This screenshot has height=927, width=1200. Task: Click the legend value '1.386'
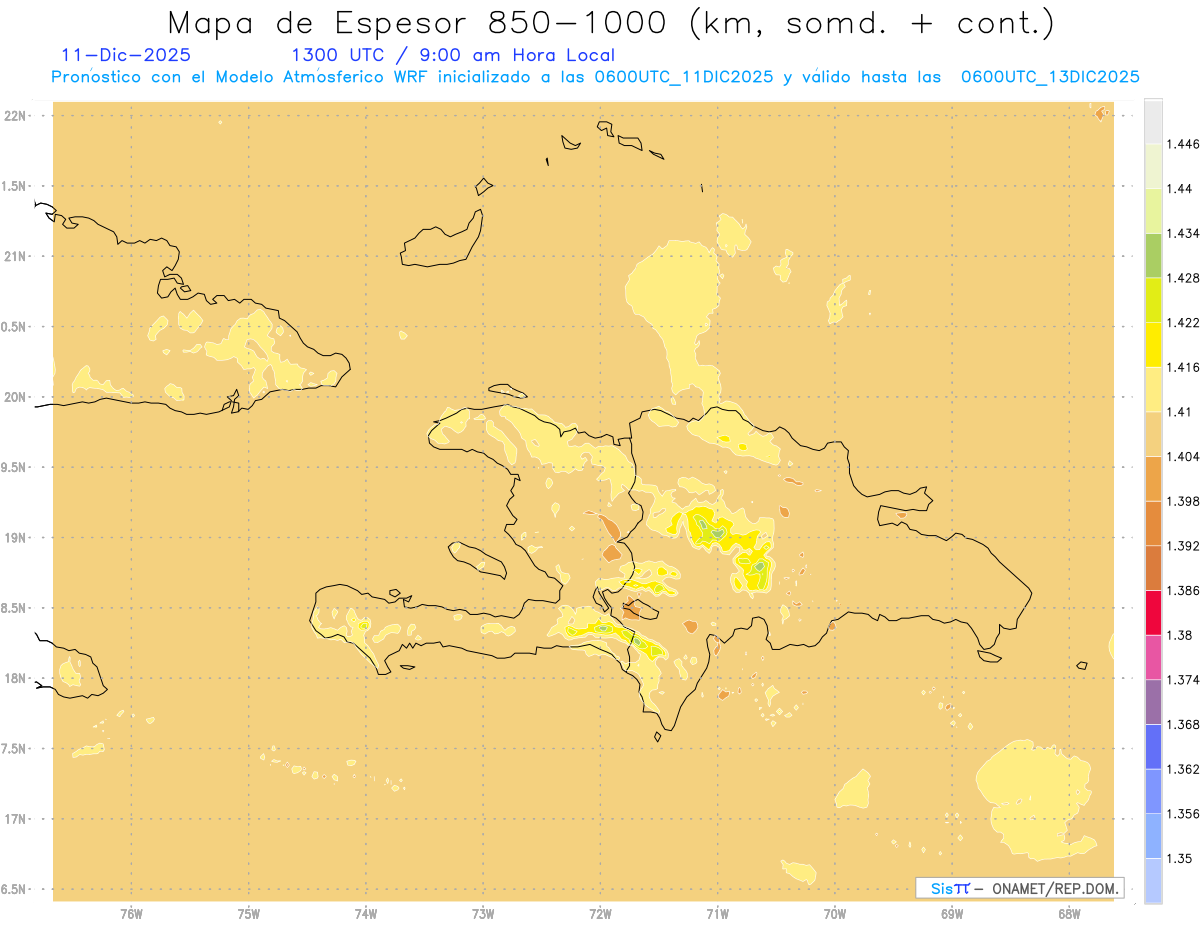pos(1183,590)
